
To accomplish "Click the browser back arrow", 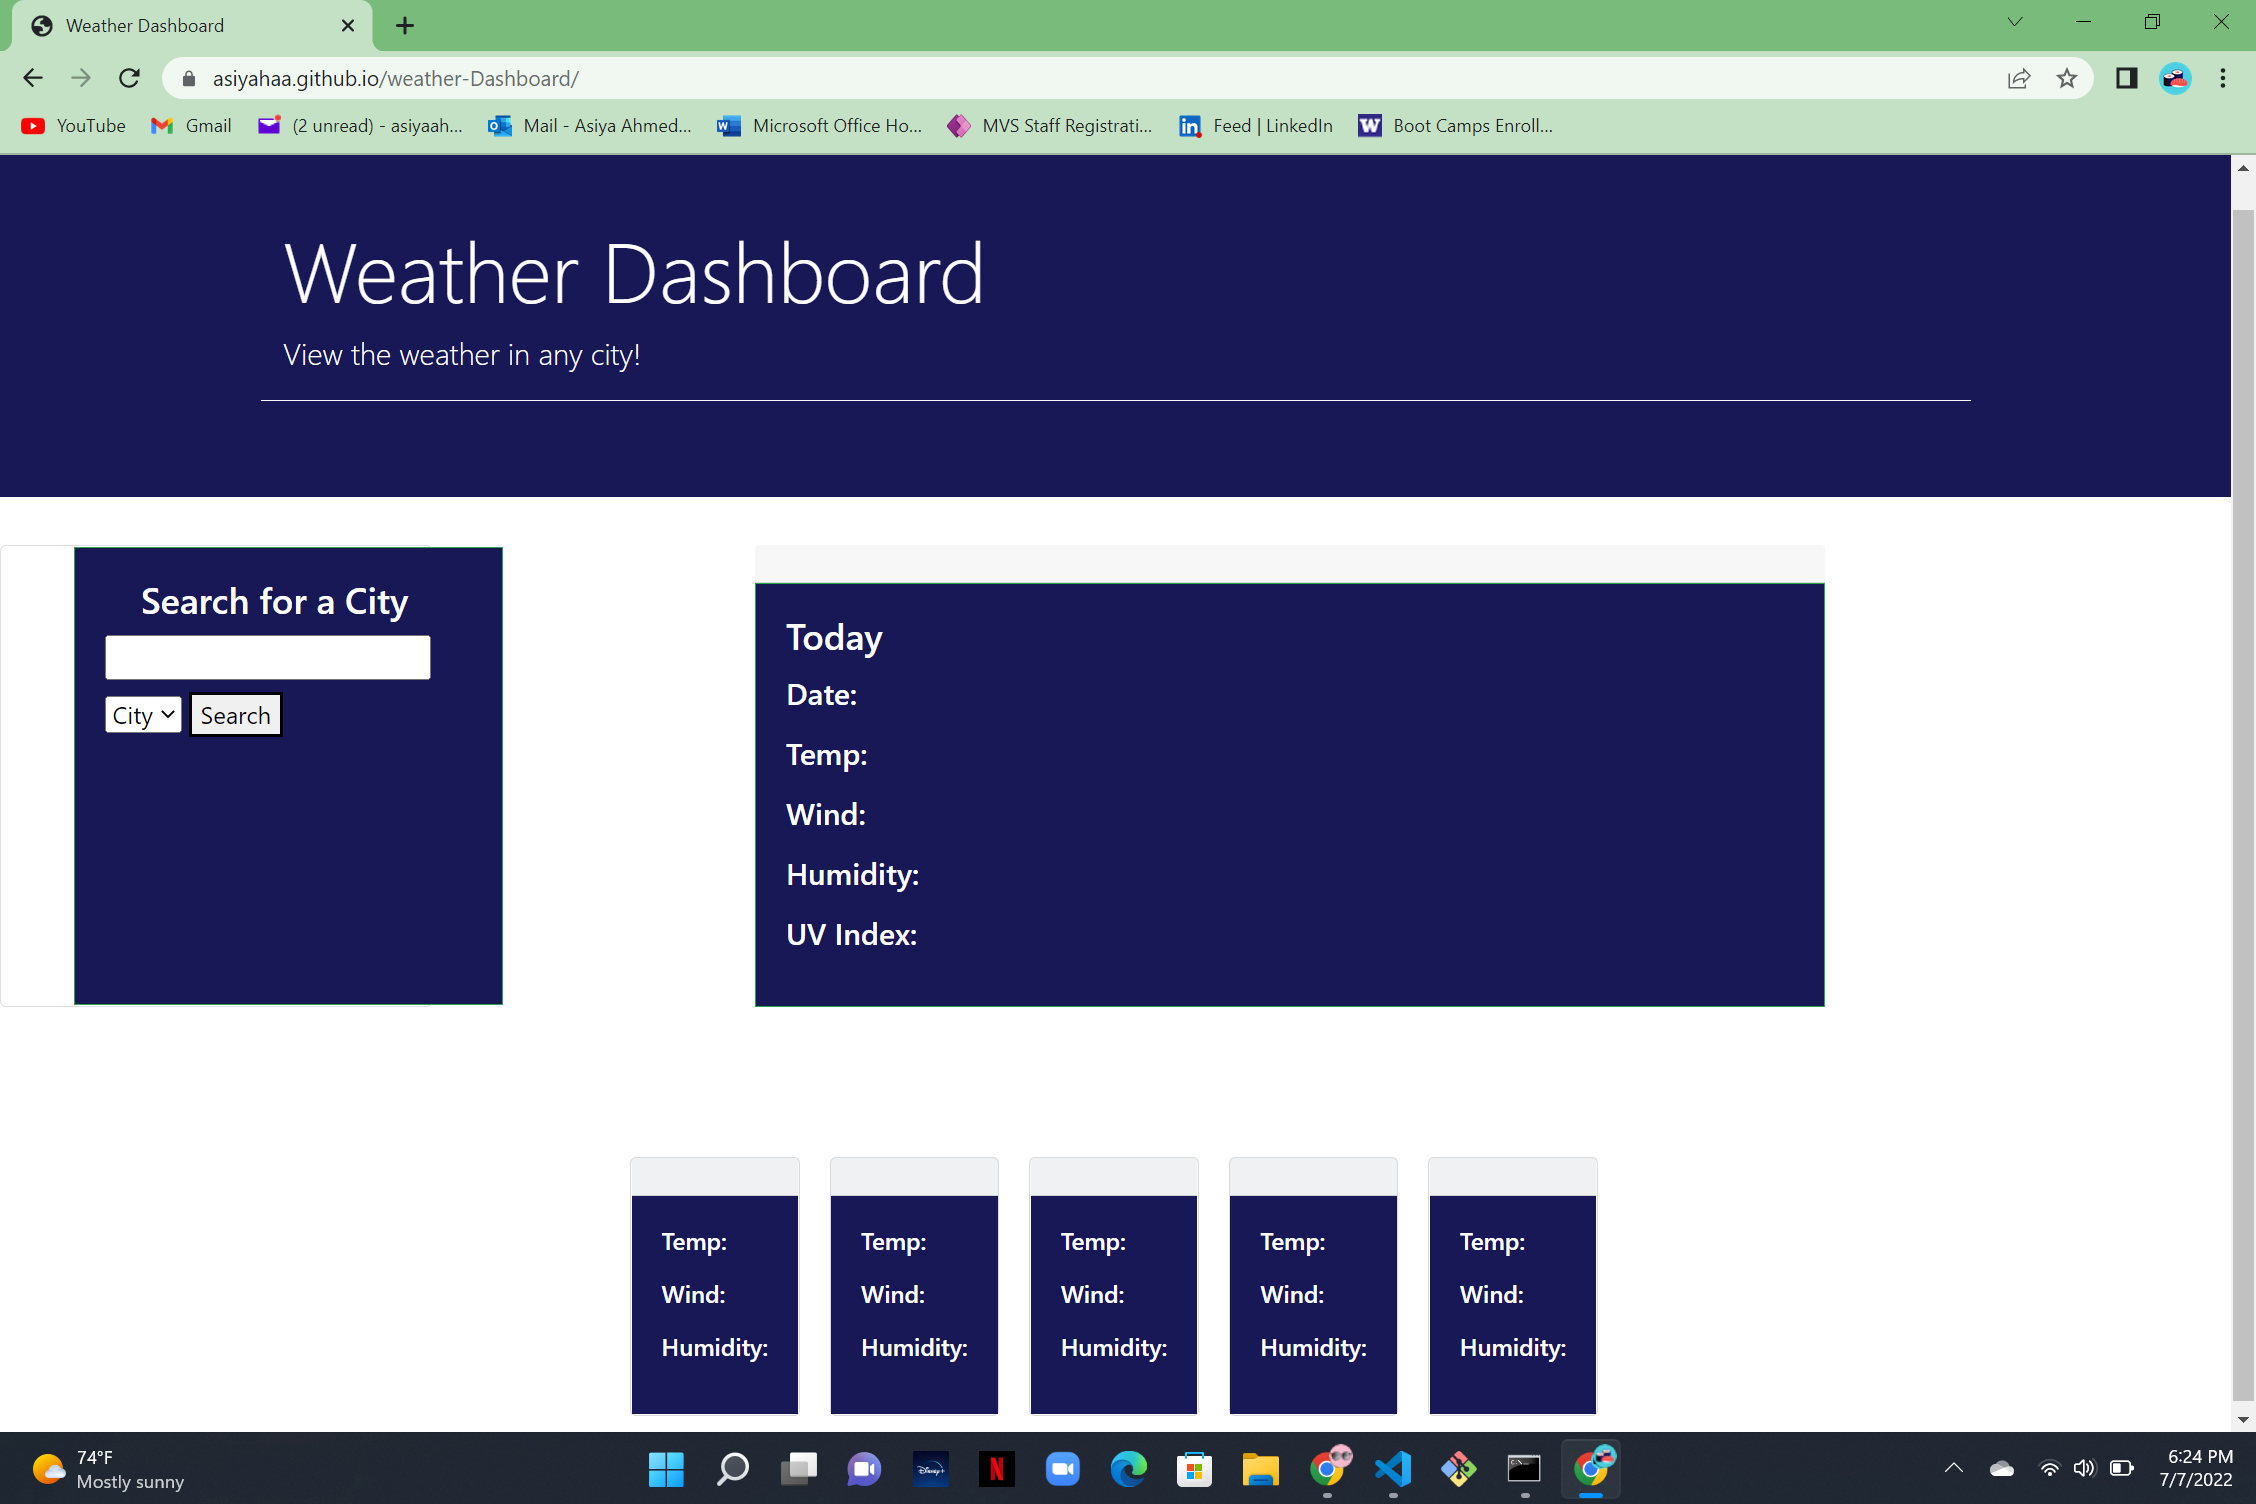I will pos(33,78).
